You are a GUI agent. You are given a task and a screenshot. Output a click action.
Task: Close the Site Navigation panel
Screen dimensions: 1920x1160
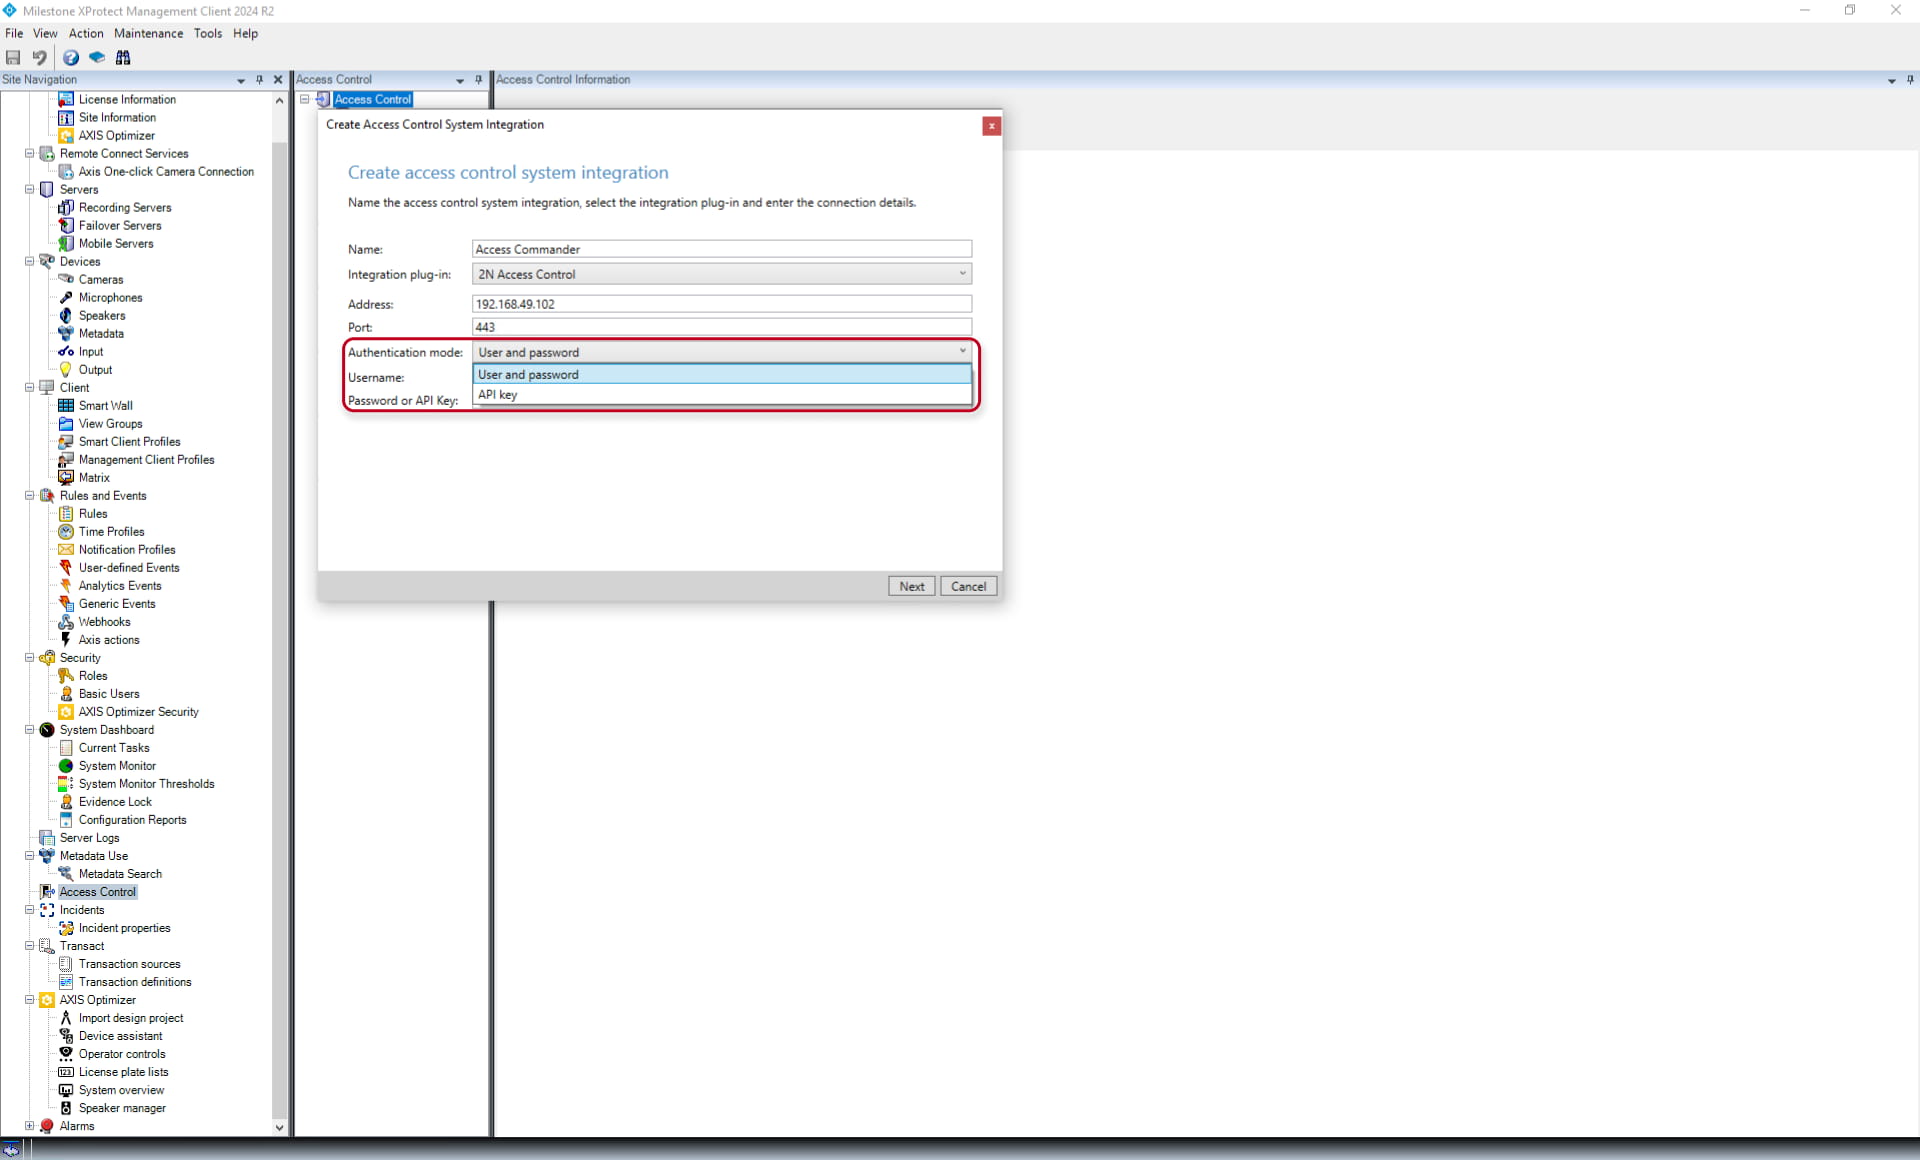pyautogui.click(x=278, y=80)
